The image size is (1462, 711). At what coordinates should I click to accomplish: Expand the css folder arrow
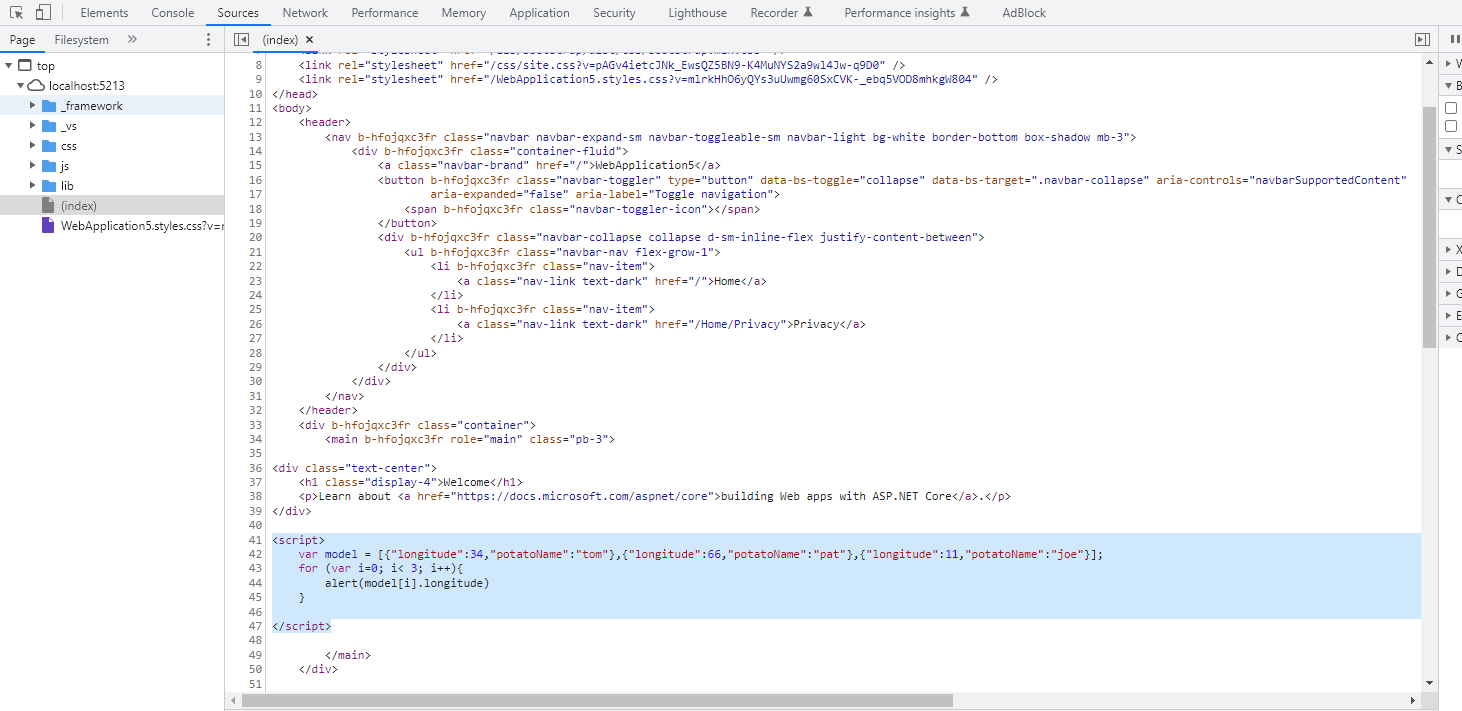coord(33,146)
